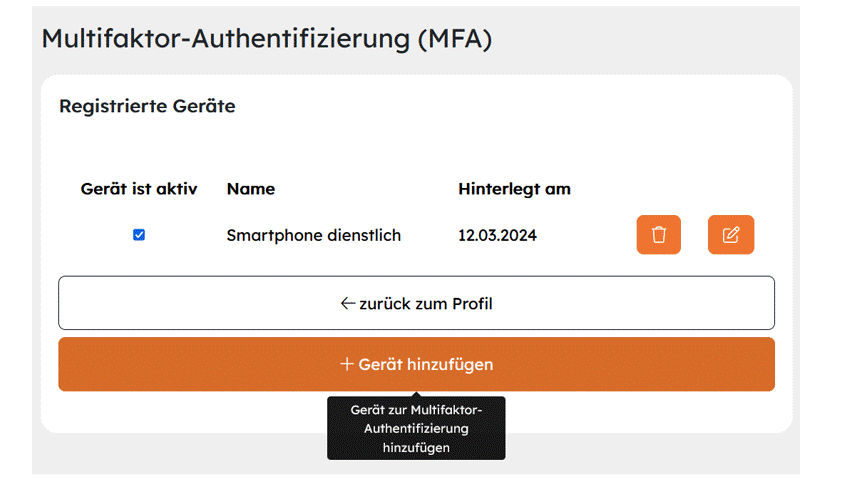853x480 pixels.
Task: Click the left arrow icon before zurück zum Profil
Action: [x=348, y=303]
